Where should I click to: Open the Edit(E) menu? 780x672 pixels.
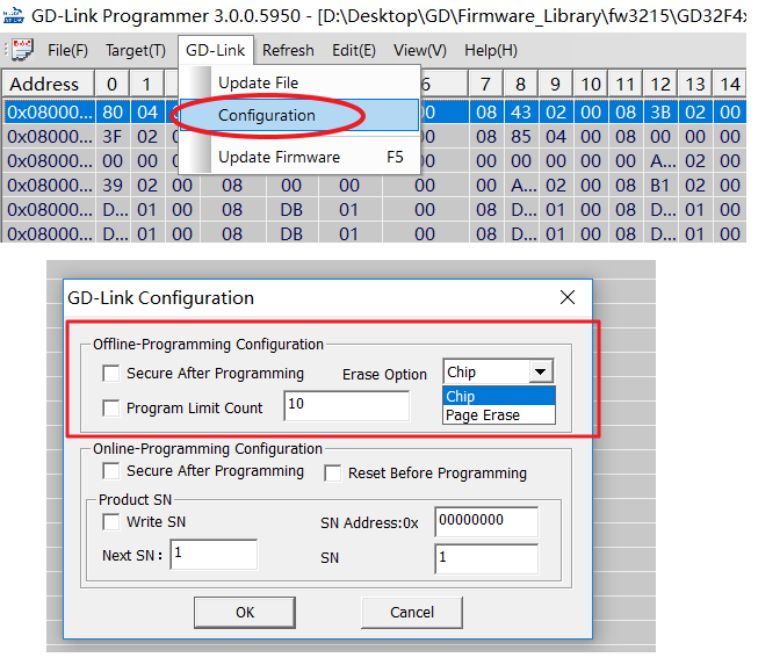354,50
